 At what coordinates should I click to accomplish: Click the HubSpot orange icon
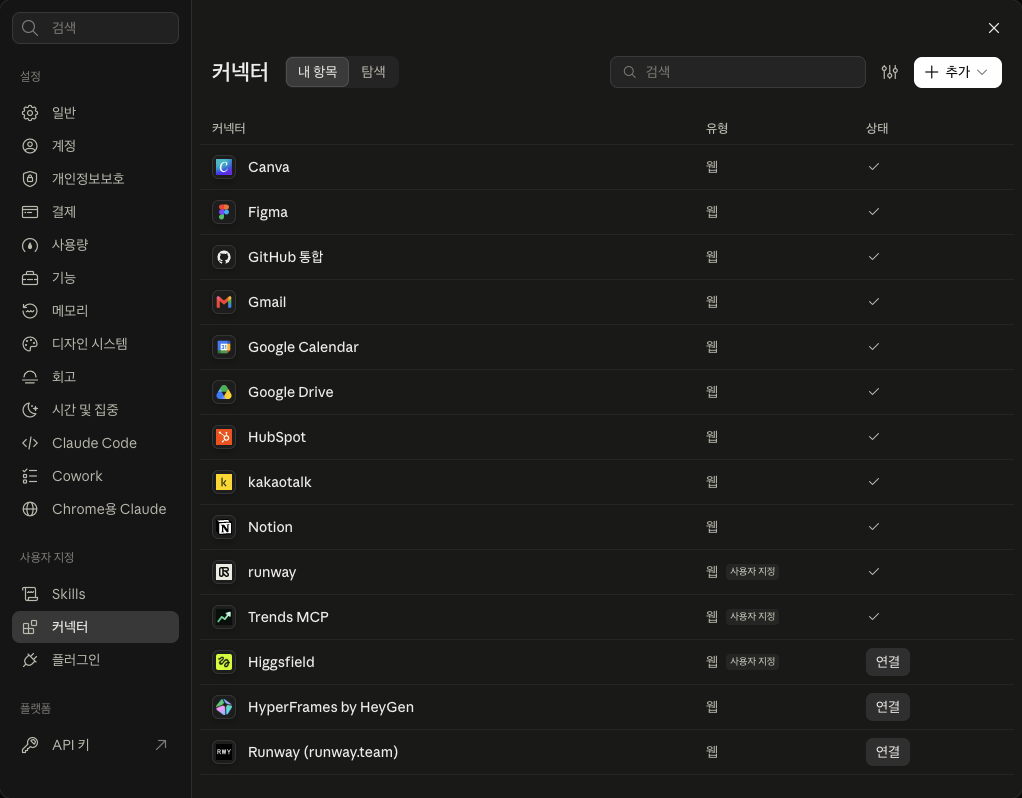click(224, 437)
